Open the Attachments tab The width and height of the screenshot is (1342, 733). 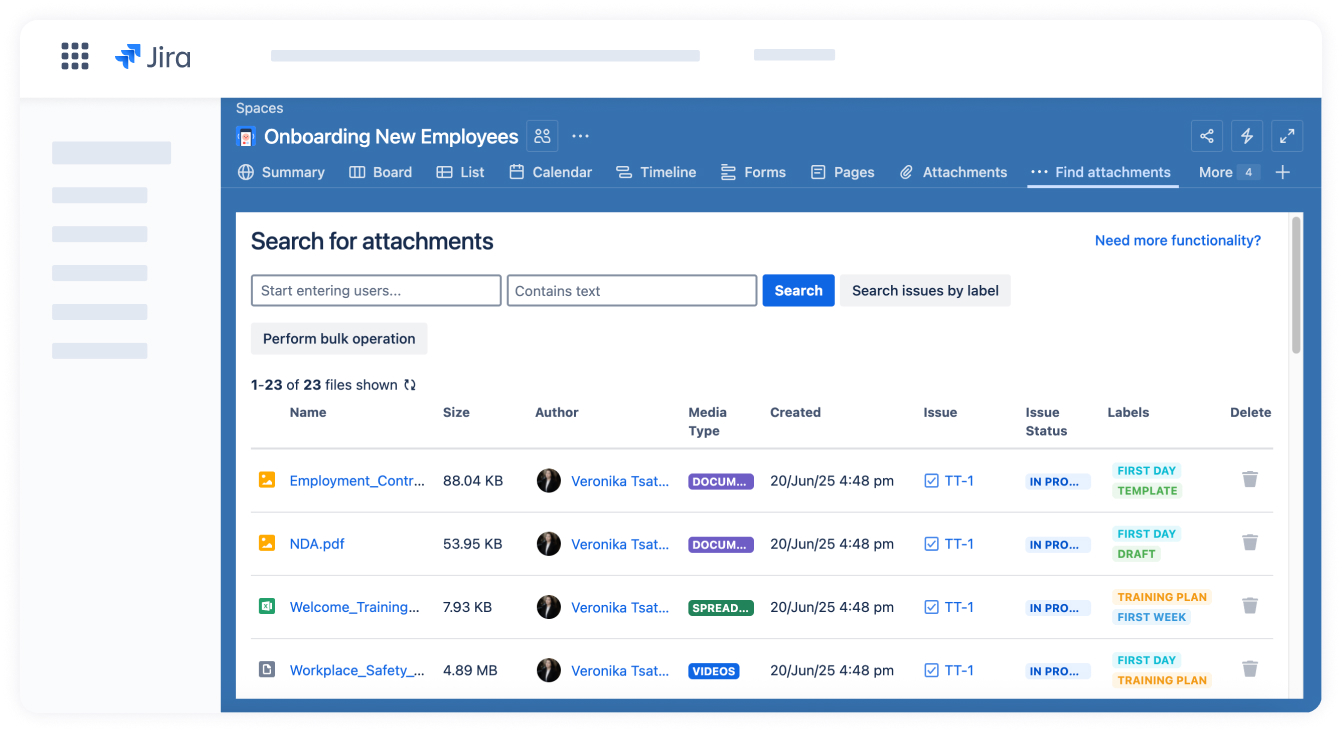tap(953, 172)
